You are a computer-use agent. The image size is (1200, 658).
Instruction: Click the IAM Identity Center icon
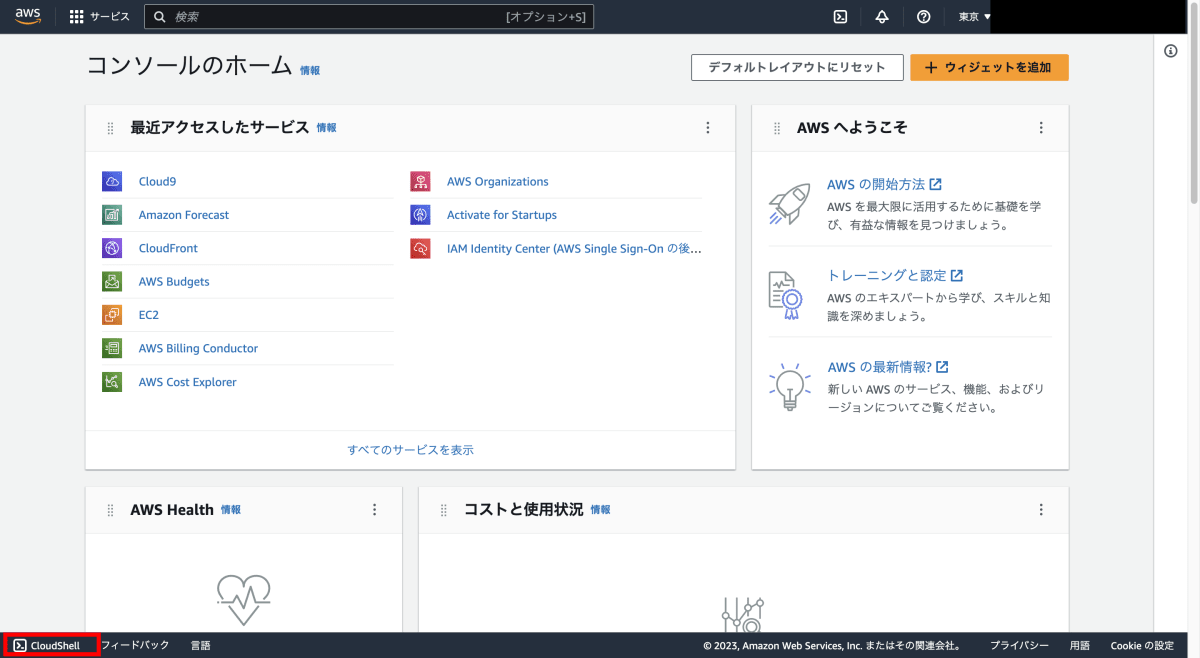click(x=420, y=248)
